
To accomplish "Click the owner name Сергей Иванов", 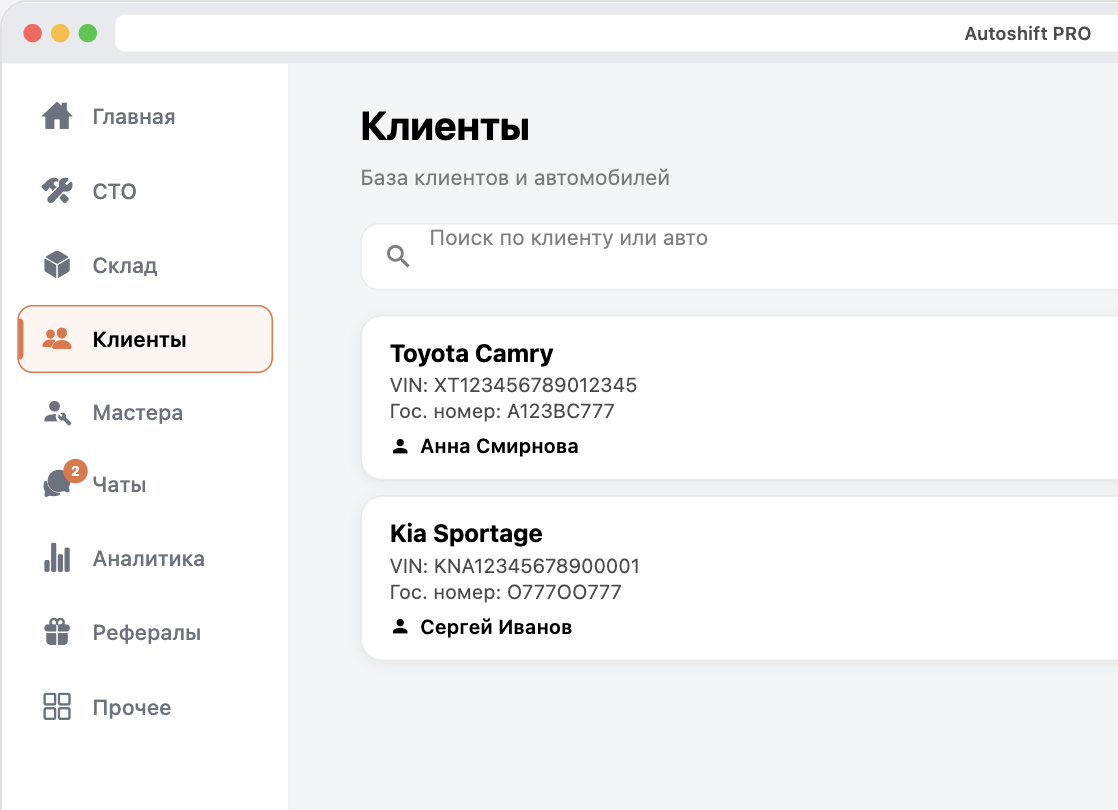I will click(x=496, y=627).
